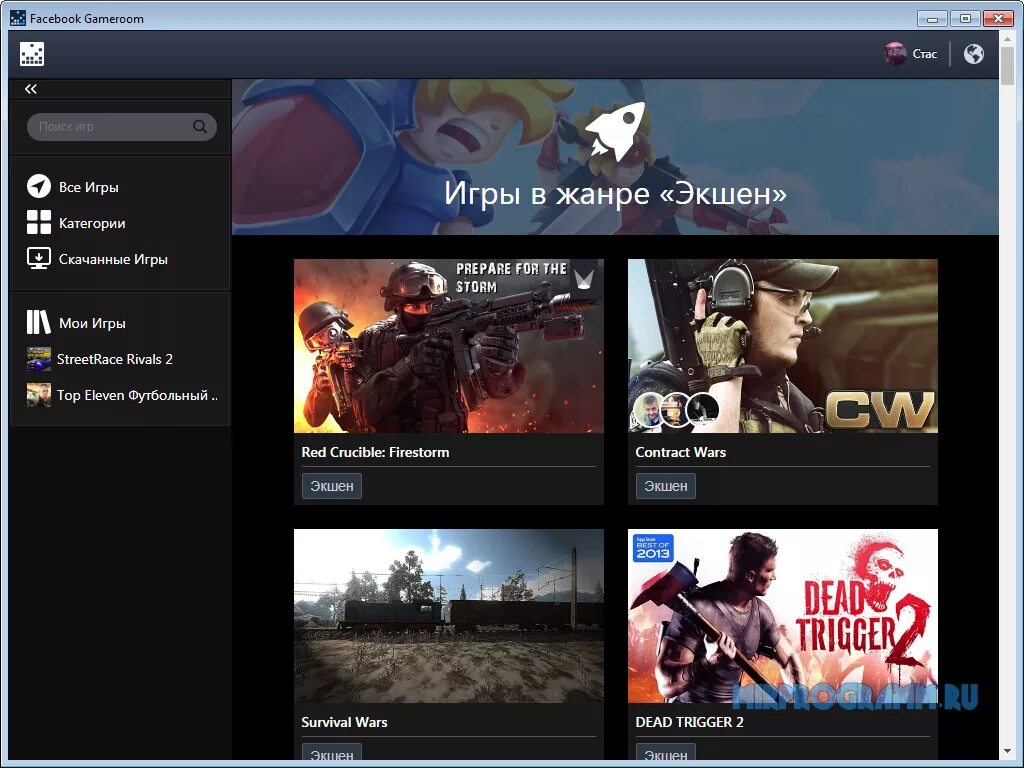This screenshot has width=1024, height=768.
Task: Click 'DEAD TRIGGER 2' game title
Action: tap(690, 722)
